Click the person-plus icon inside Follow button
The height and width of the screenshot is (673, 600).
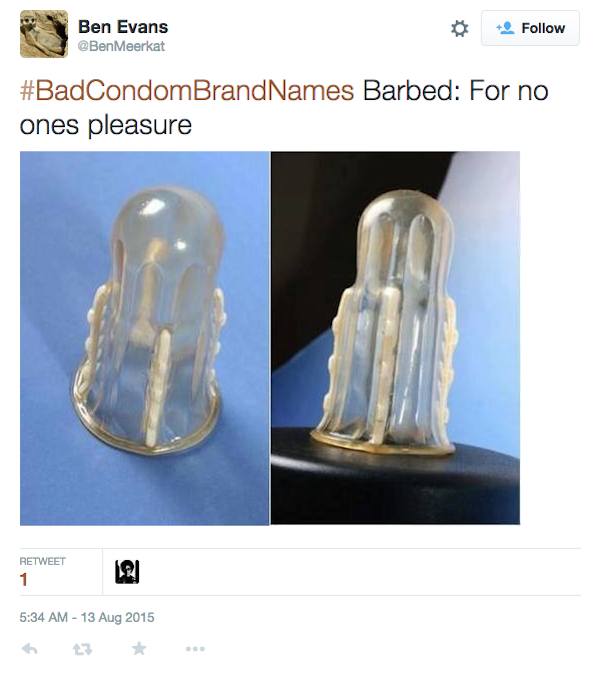(505, 28)
